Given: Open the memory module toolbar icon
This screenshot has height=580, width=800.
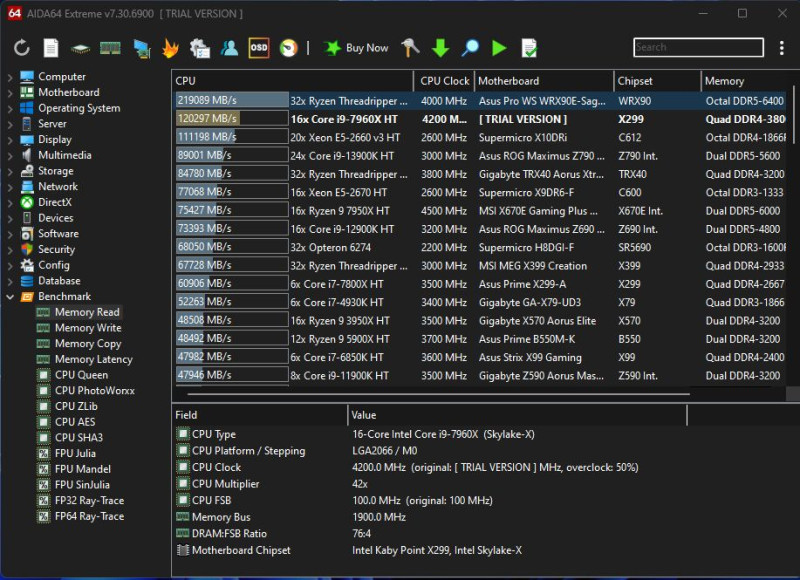Looking at the screenshot, I should pos(110,48).
